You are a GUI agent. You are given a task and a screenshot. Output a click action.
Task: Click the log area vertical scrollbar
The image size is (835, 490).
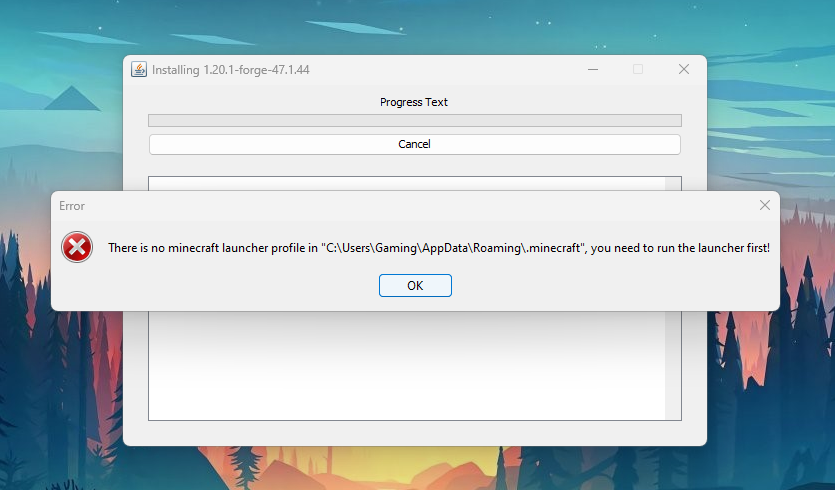pyautogui.click(x=673, y=365)
